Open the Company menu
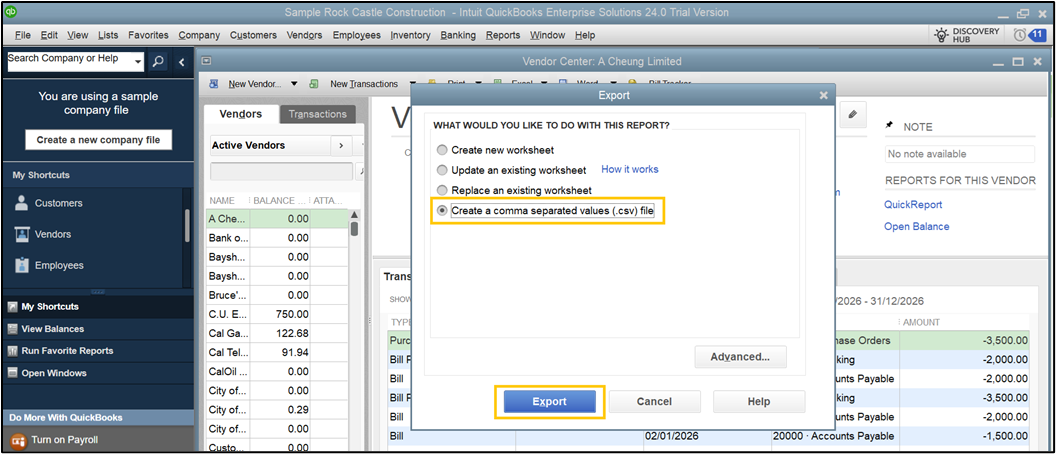The width and height of the screenshot is (1056, 454). pos(199,35)
